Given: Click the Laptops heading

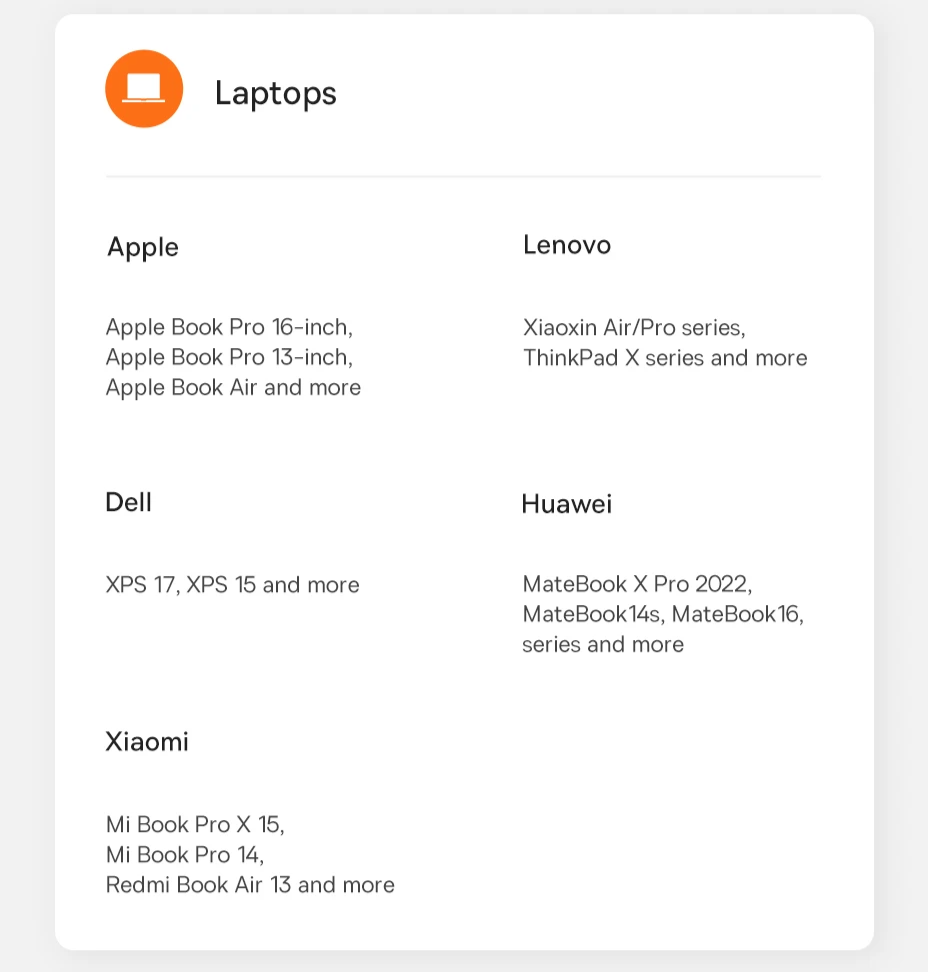Looking at the screenshot, I should (x=275, y=94).
